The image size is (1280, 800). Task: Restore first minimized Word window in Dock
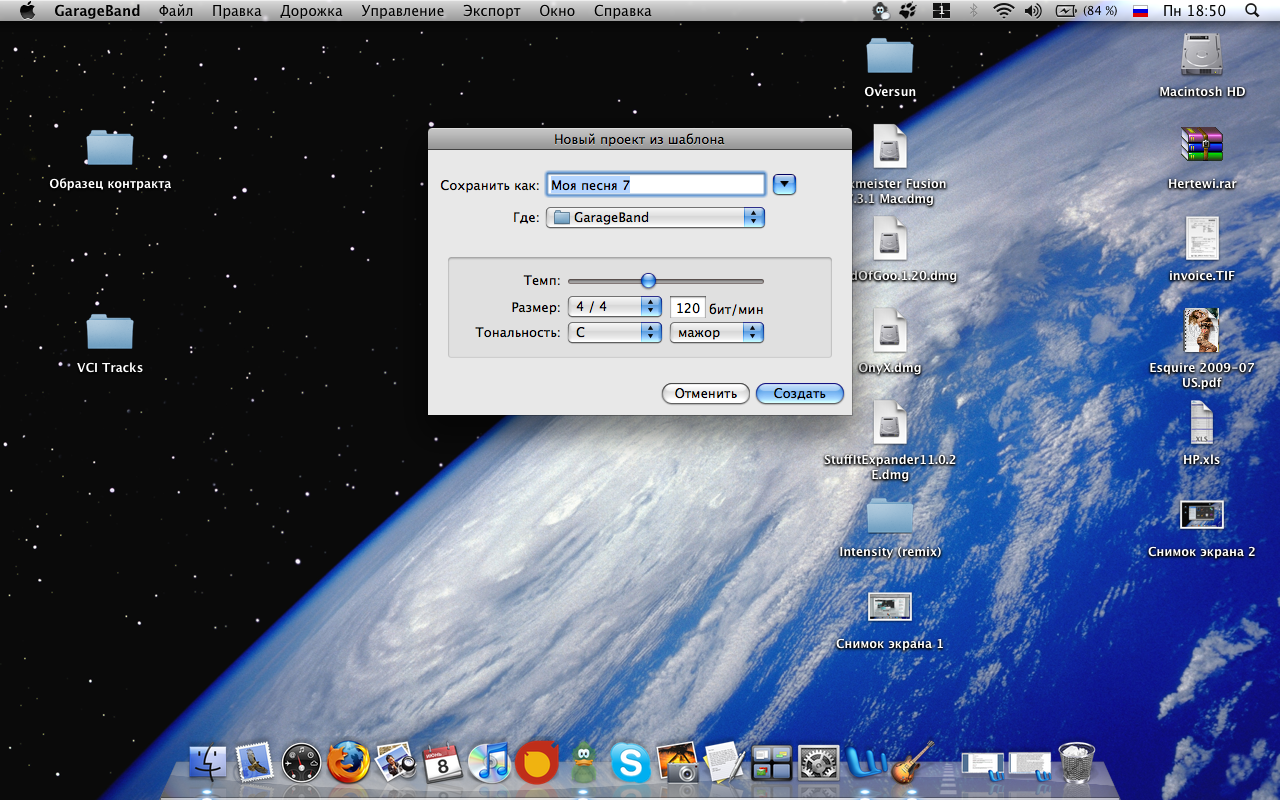click(982, 765)
